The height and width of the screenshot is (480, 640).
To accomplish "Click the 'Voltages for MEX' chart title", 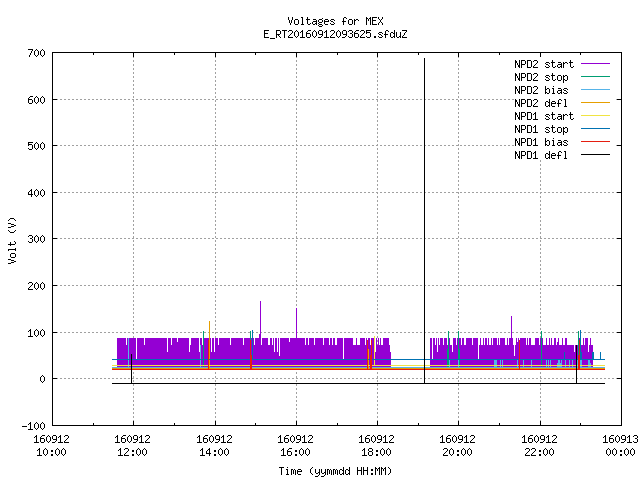I will [x=335, y=21].
